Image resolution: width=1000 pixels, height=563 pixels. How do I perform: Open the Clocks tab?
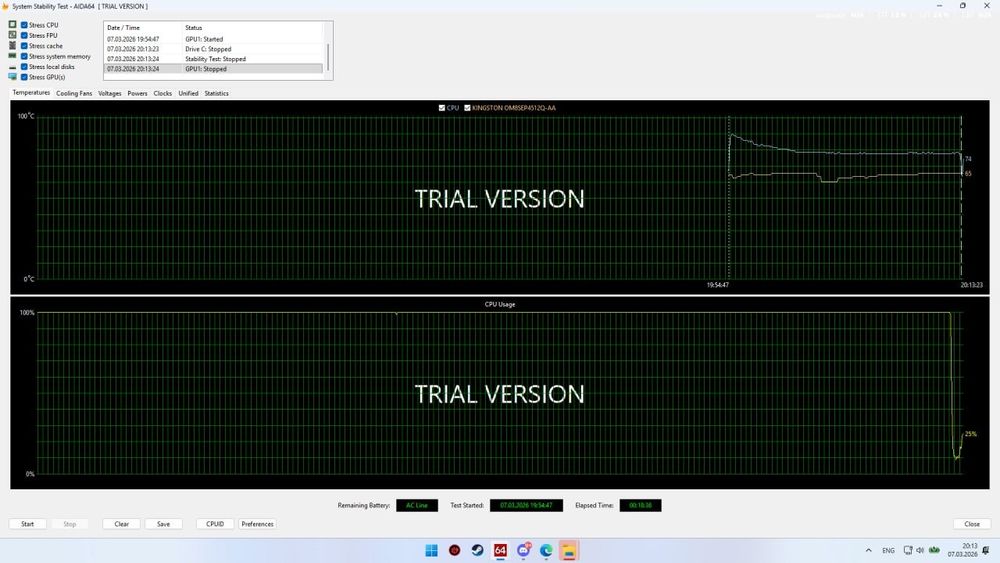click(x=163, y=93)
